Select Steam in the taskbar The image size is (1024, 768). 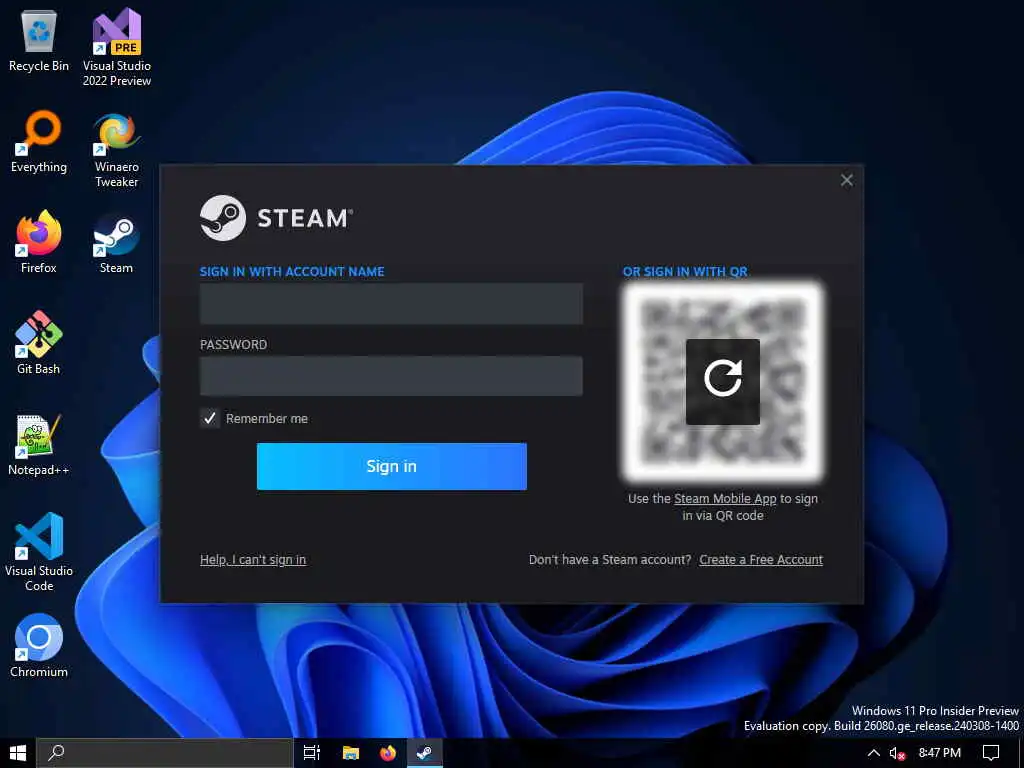coord(424,753)
